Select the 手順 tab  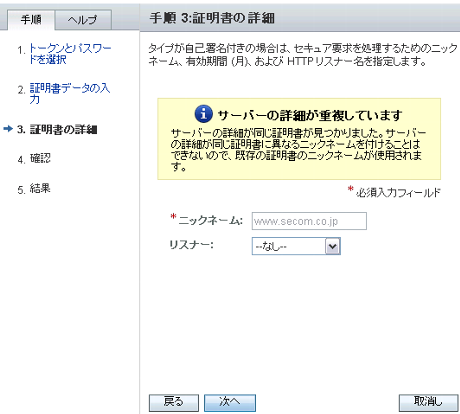pos(31,20)
